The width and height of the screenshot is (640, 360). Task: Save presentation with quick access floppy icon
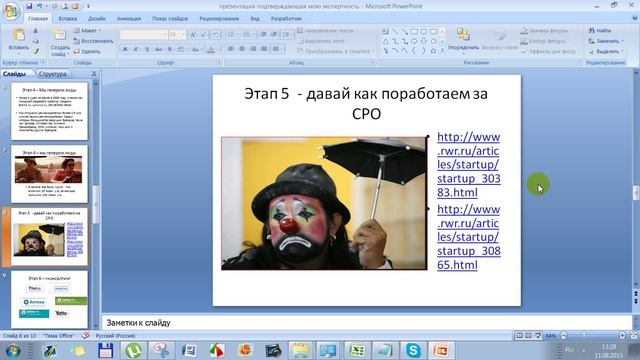point(29,6)
